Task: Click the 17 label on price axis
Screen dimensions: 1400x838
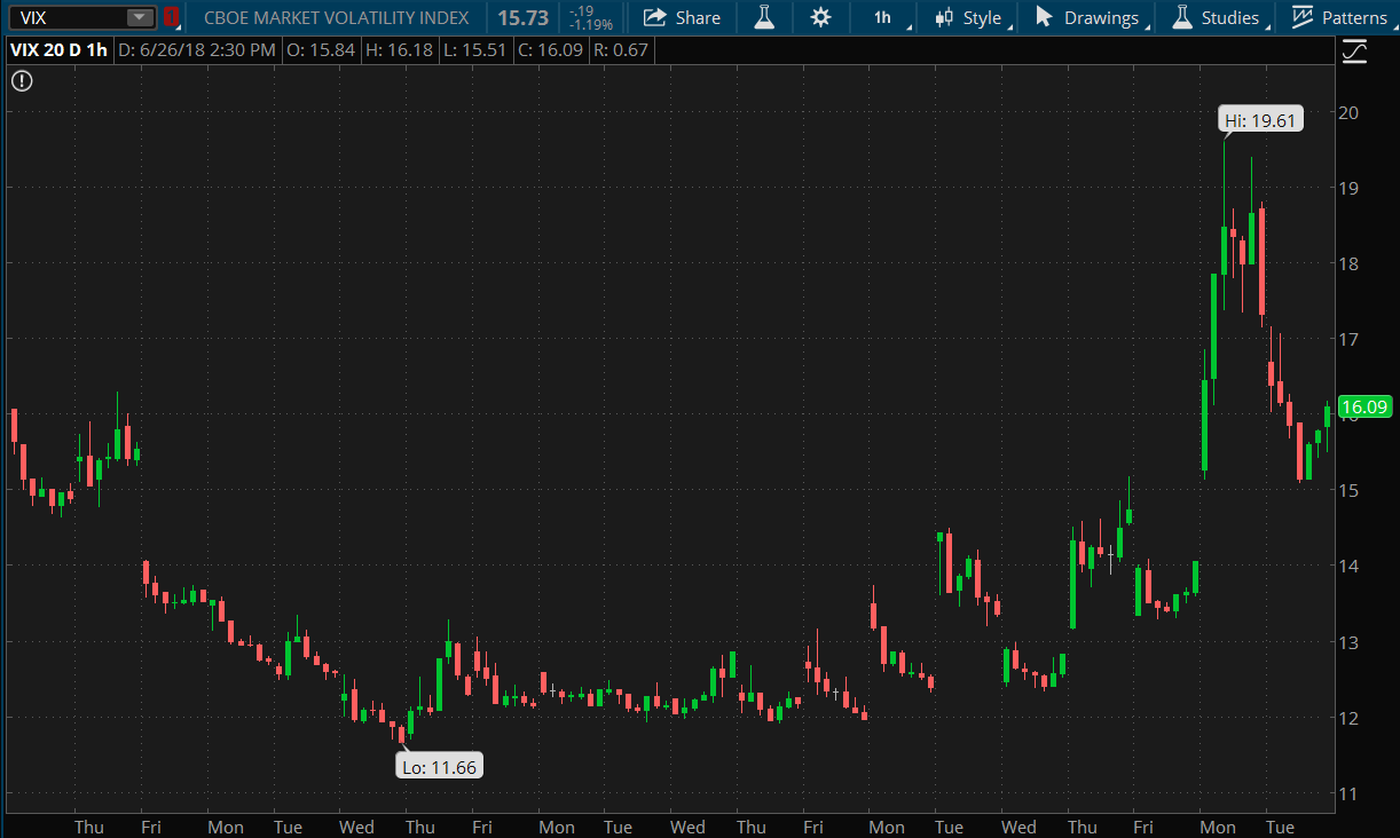Action: (x=1349, y=339)
